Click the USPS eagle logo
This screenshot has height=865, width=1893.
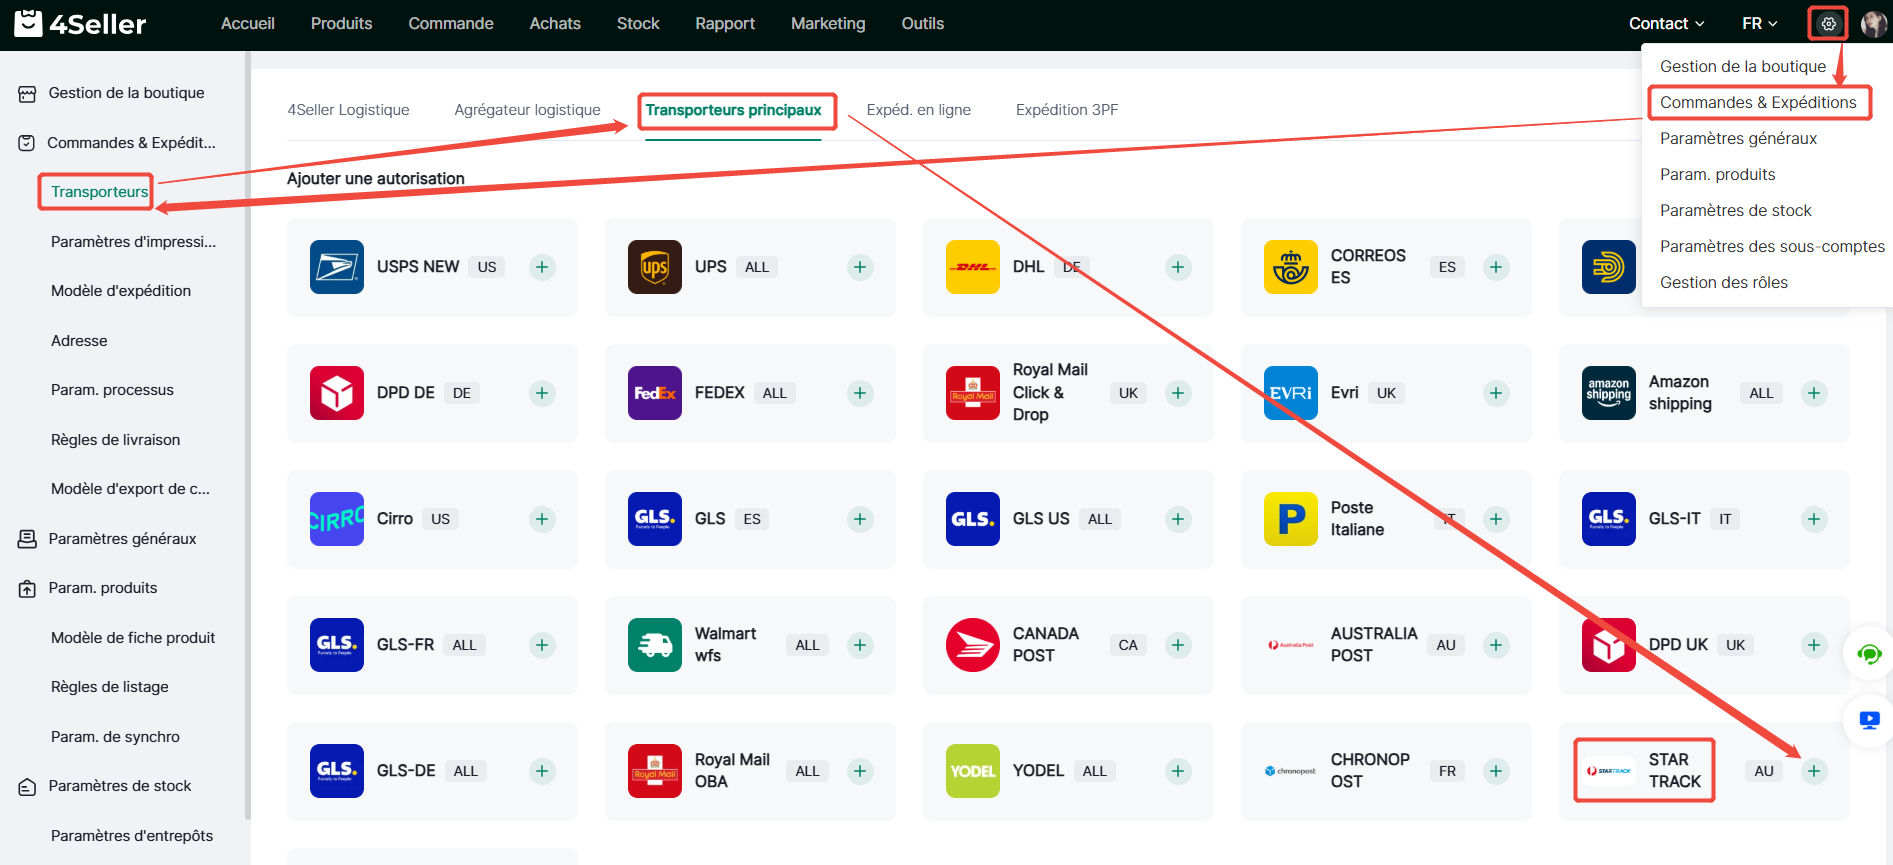(x=337, y=267)
